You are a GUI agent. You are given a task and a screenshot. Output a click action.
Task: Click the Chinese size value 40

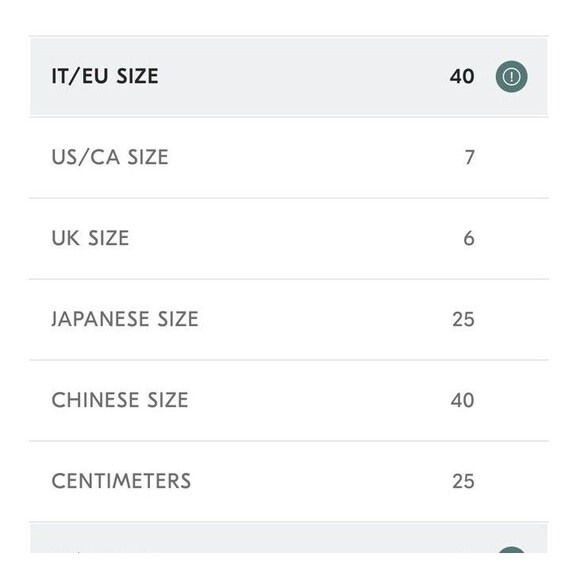pos(462,400)
